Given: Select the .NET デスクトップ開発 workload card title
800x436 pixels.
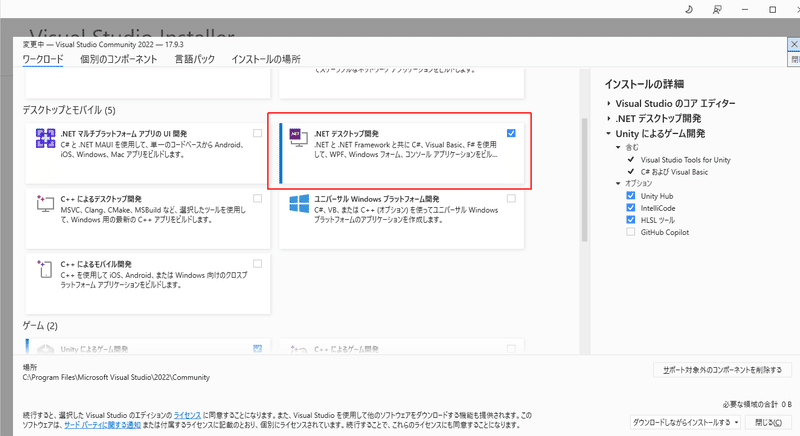Looking at the screenshot, I should click(346, 134).
